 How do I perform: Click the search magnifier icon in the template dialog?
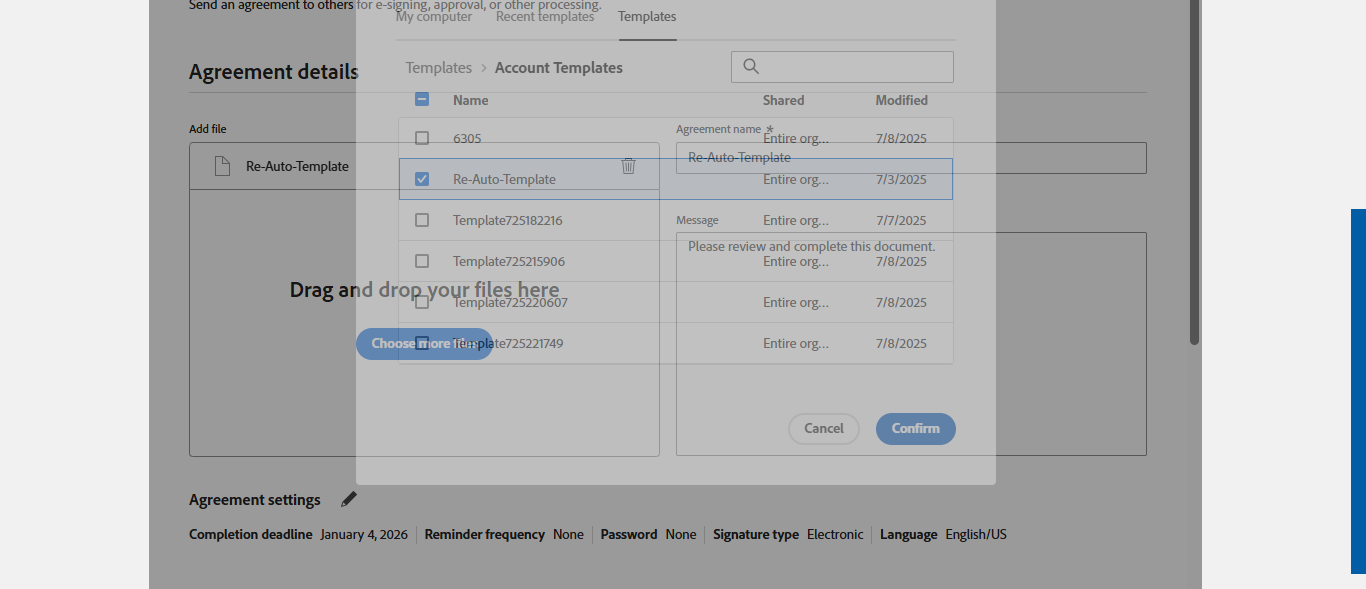tap(751, 67)
